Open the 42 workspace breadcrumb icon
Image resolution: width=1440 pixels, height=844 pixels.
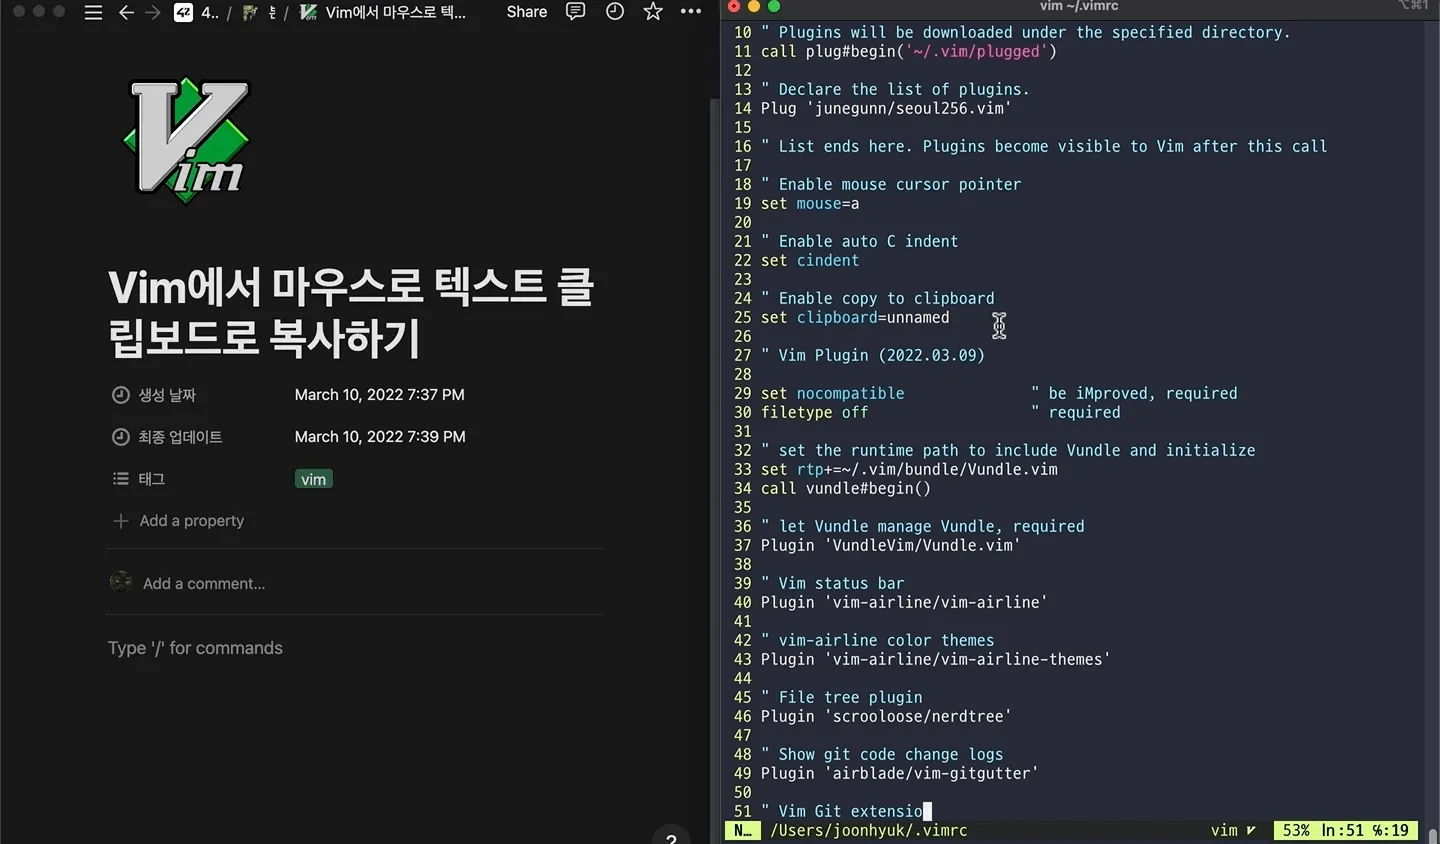coord(184,12)
